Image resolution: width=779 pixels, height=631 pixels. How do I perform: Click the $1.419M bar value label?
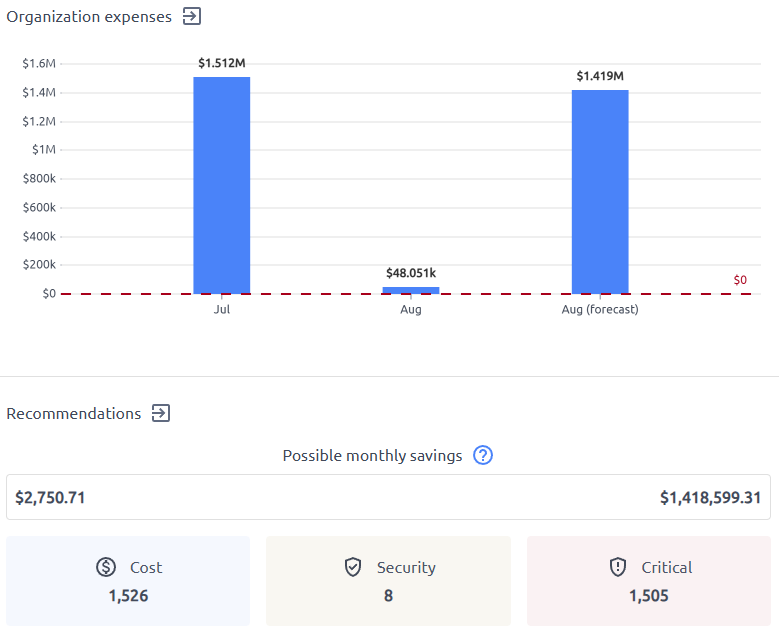click(600, 76)
